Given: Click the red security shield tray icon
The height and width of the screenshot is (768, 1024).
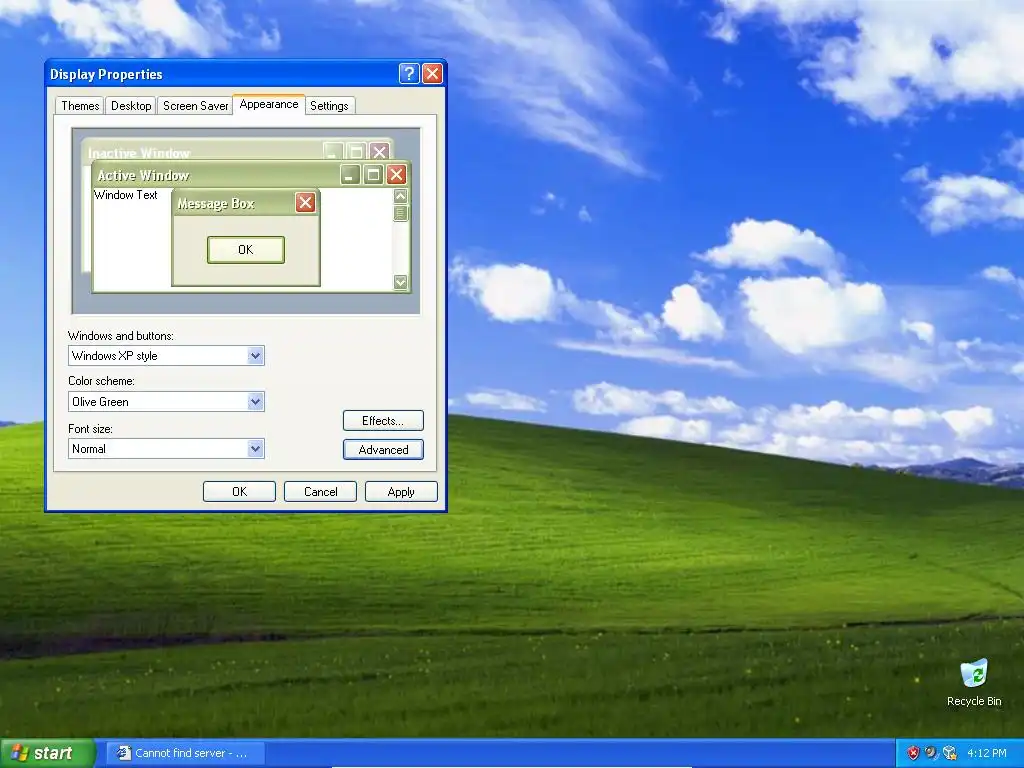Looking at the screenshot, I should (913, 753).
